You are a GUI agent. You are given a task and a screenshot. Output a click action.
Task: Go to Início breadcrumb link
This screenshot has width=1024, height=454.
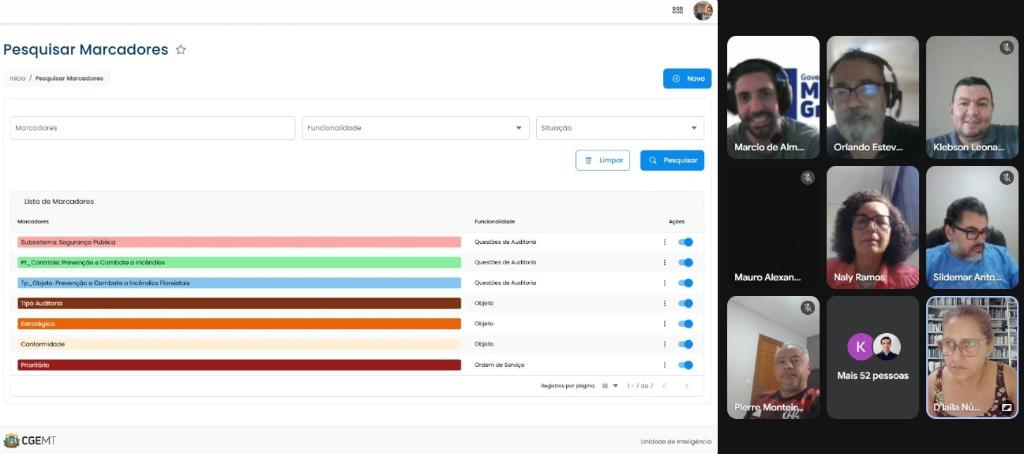[x=17, y=78]
